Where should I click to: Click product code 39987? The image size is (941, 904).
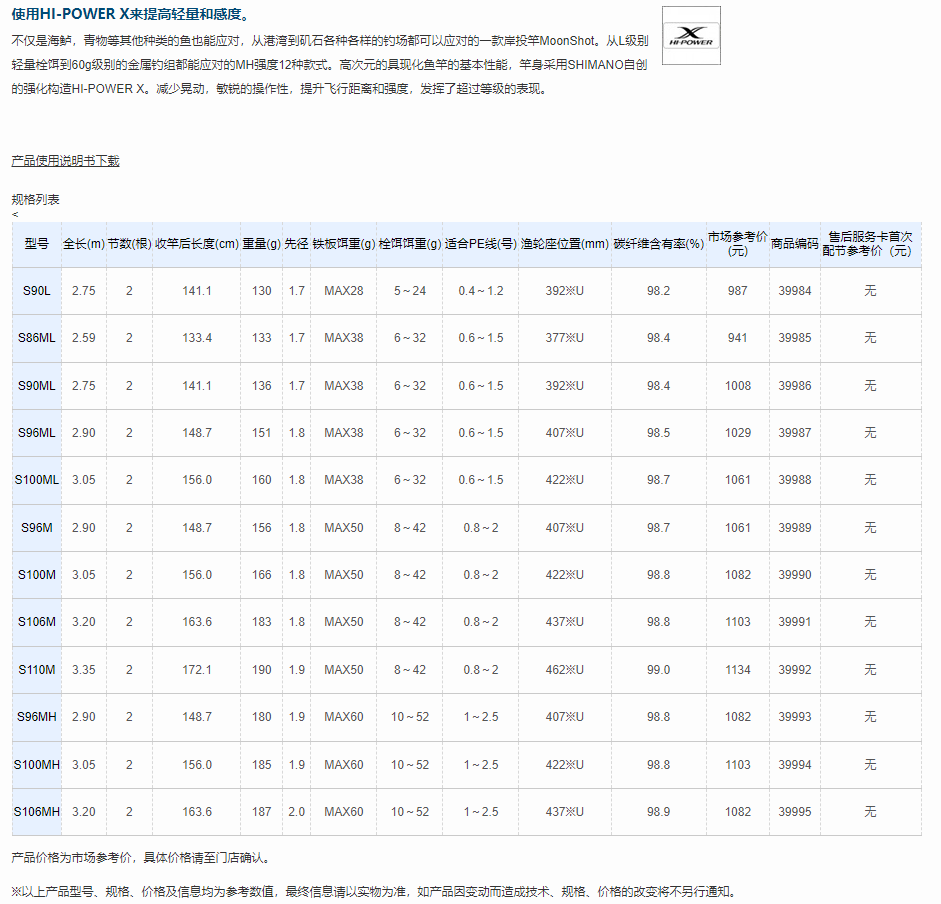pyautogui.click(x=795, y=433)
